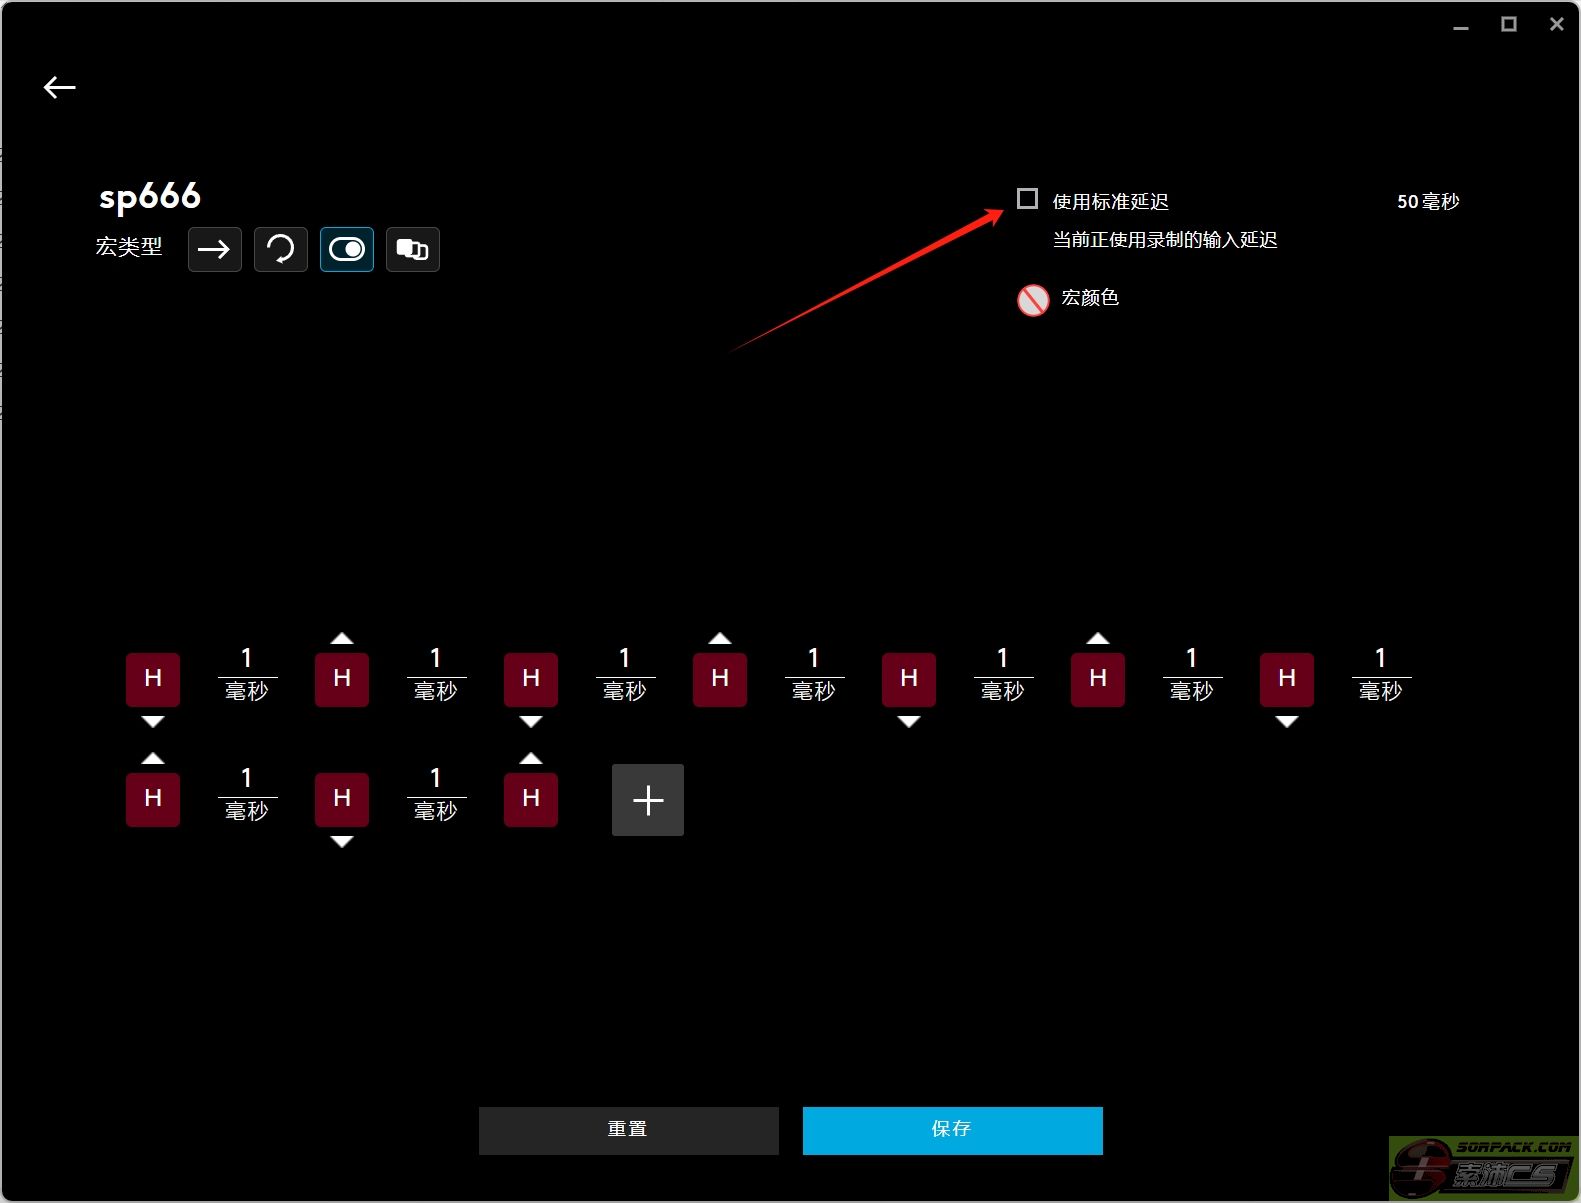Rename the macro title sp666
This screenshot has width=1581, height=1203.
tap(150, 196)
